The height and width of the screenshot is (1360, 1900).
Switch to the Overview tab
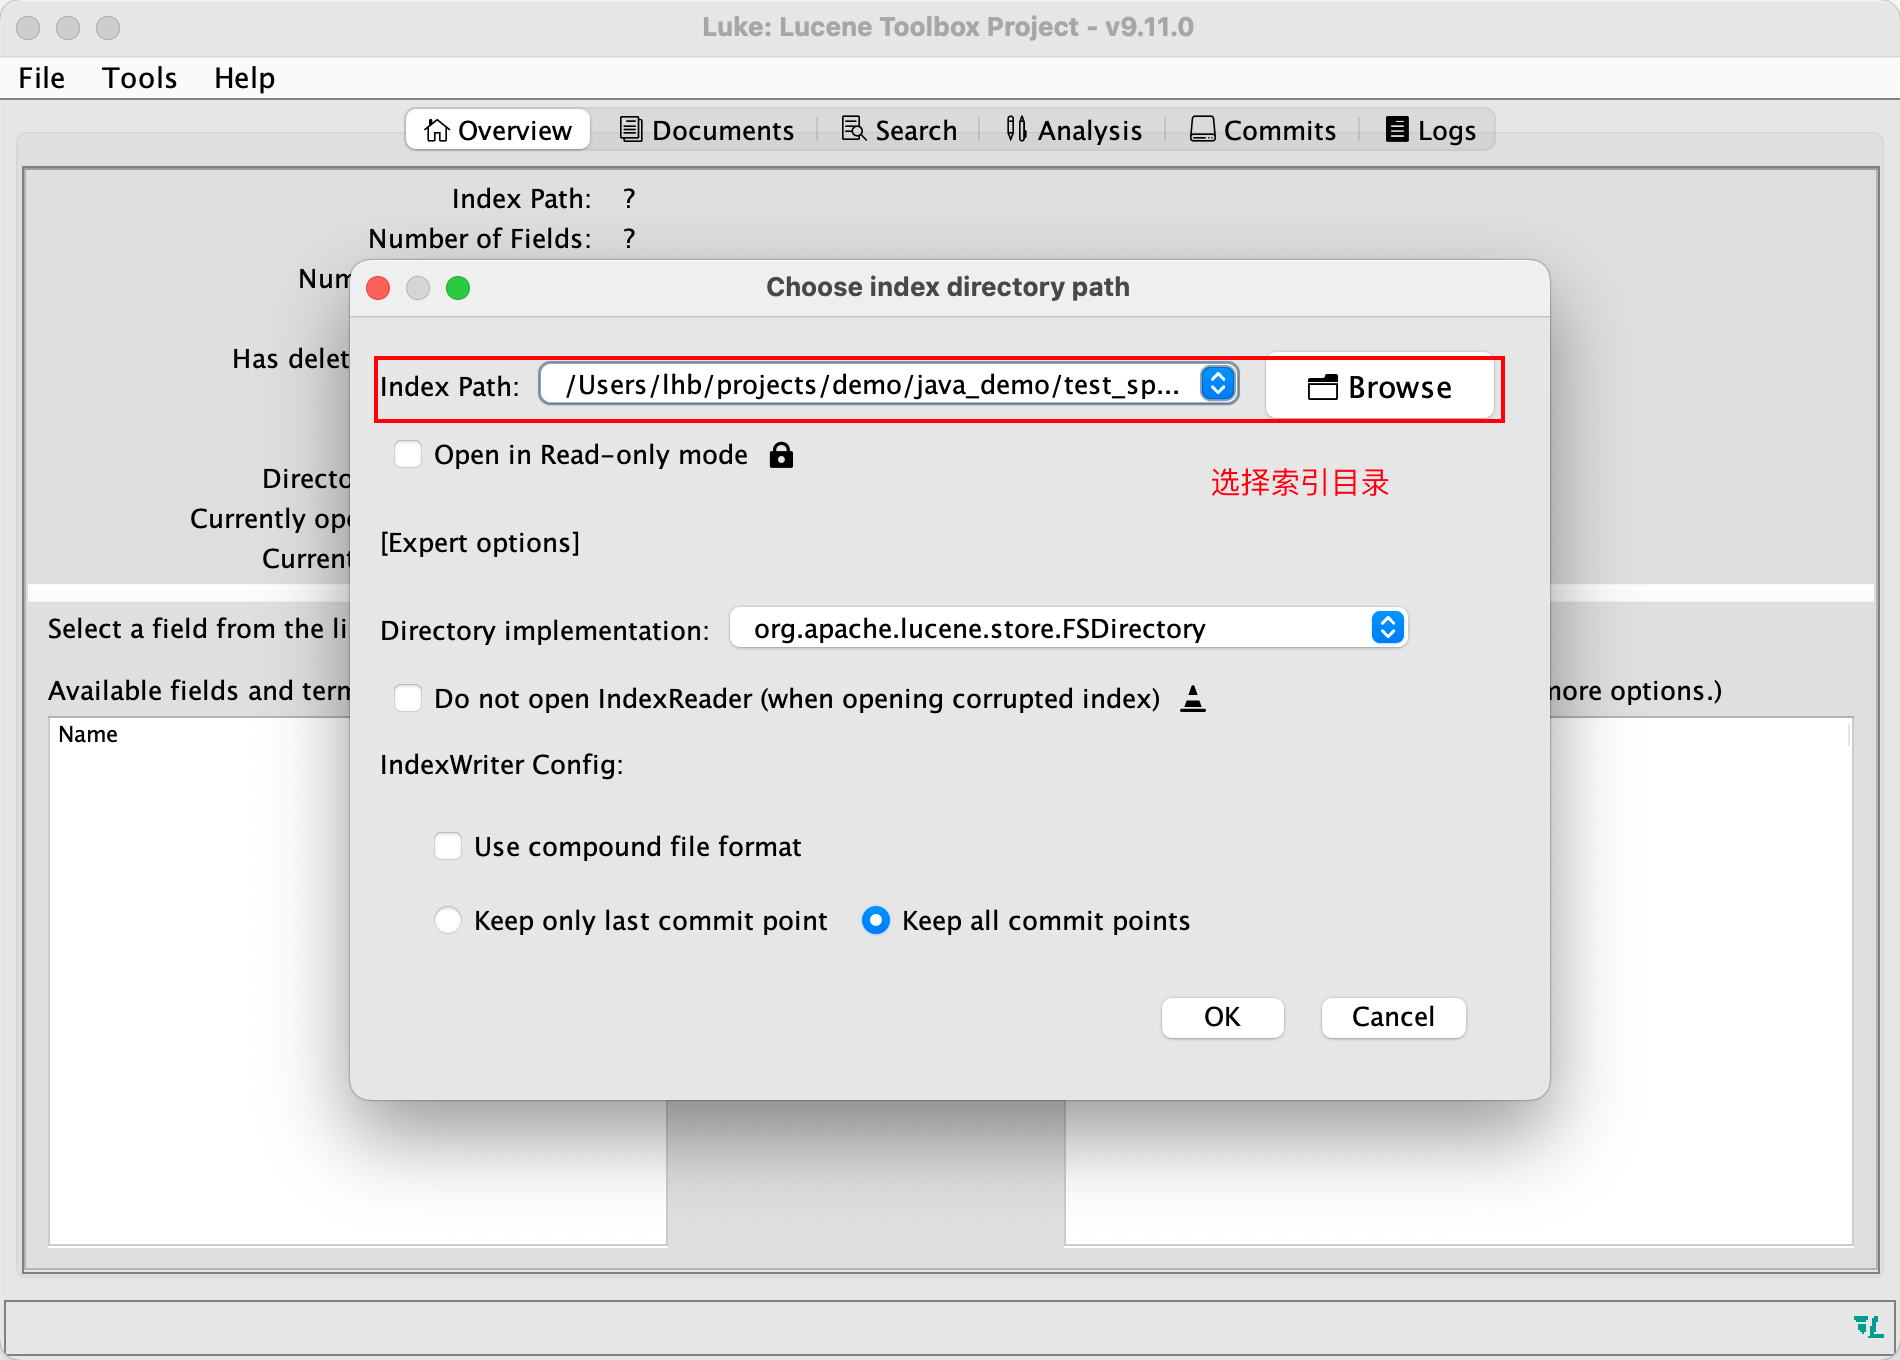point(498,130)
